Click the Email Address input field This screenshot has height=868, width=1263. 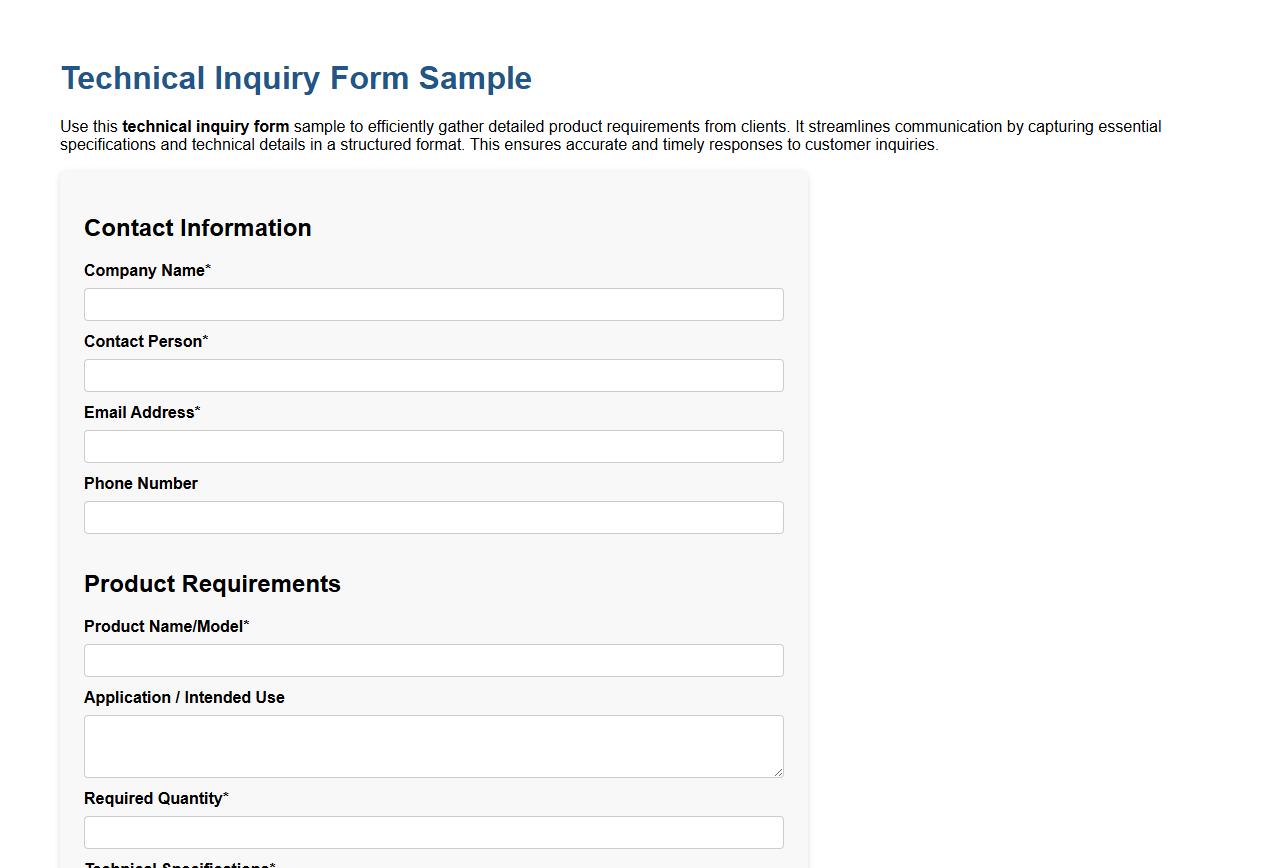coord(433,446)
